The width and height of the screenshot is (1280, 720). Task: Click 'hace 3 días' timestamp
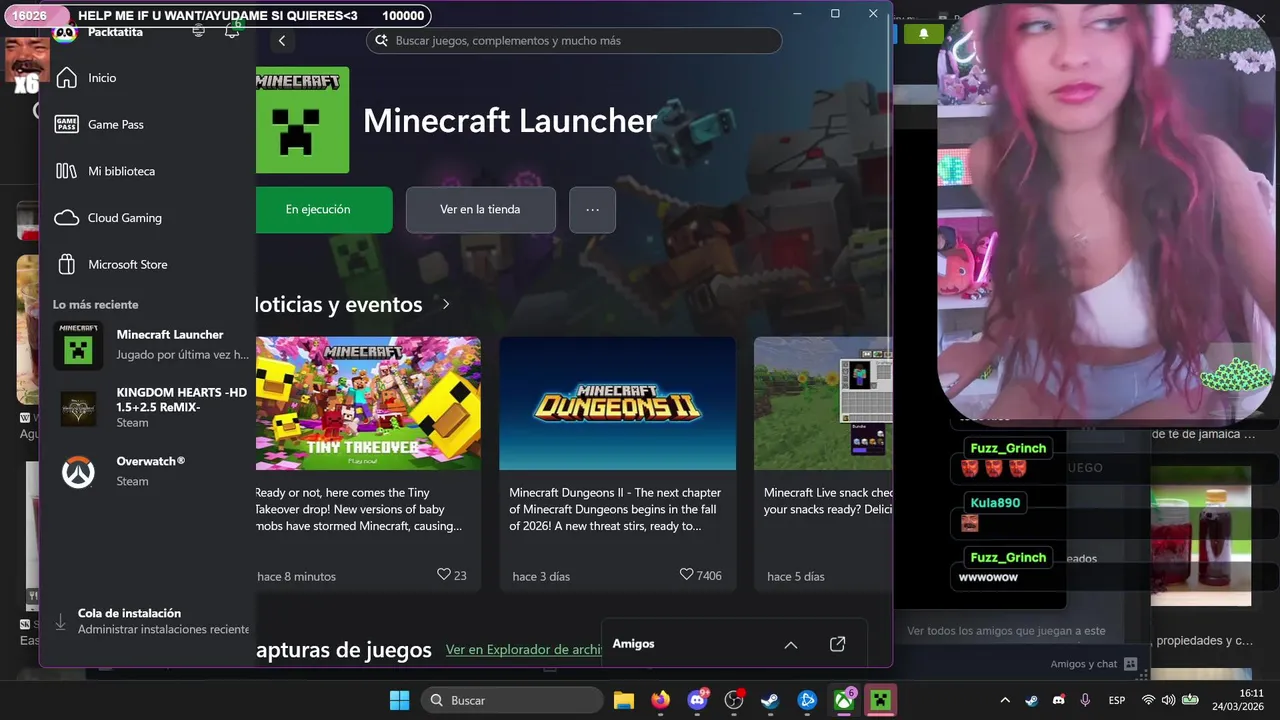541,576
